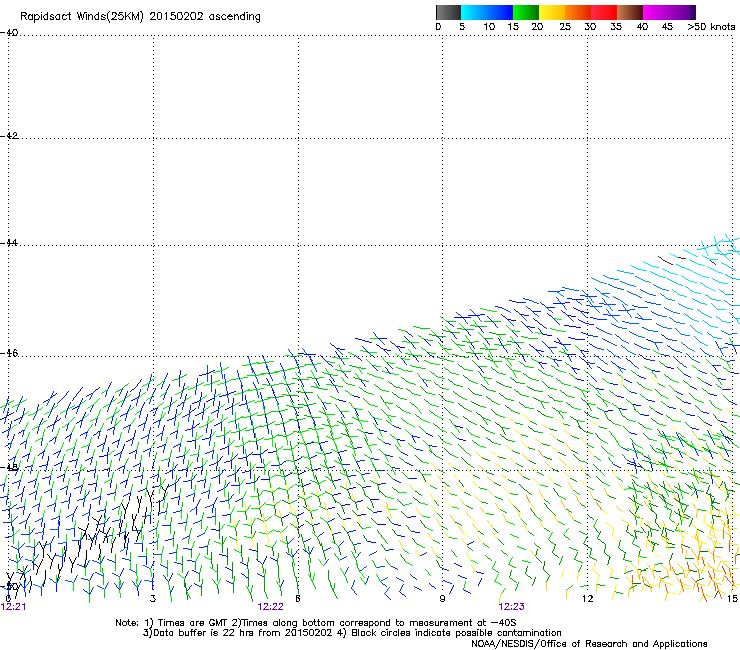Click the longitude '3' axis label
740x650 pixels.
point(153,599)
